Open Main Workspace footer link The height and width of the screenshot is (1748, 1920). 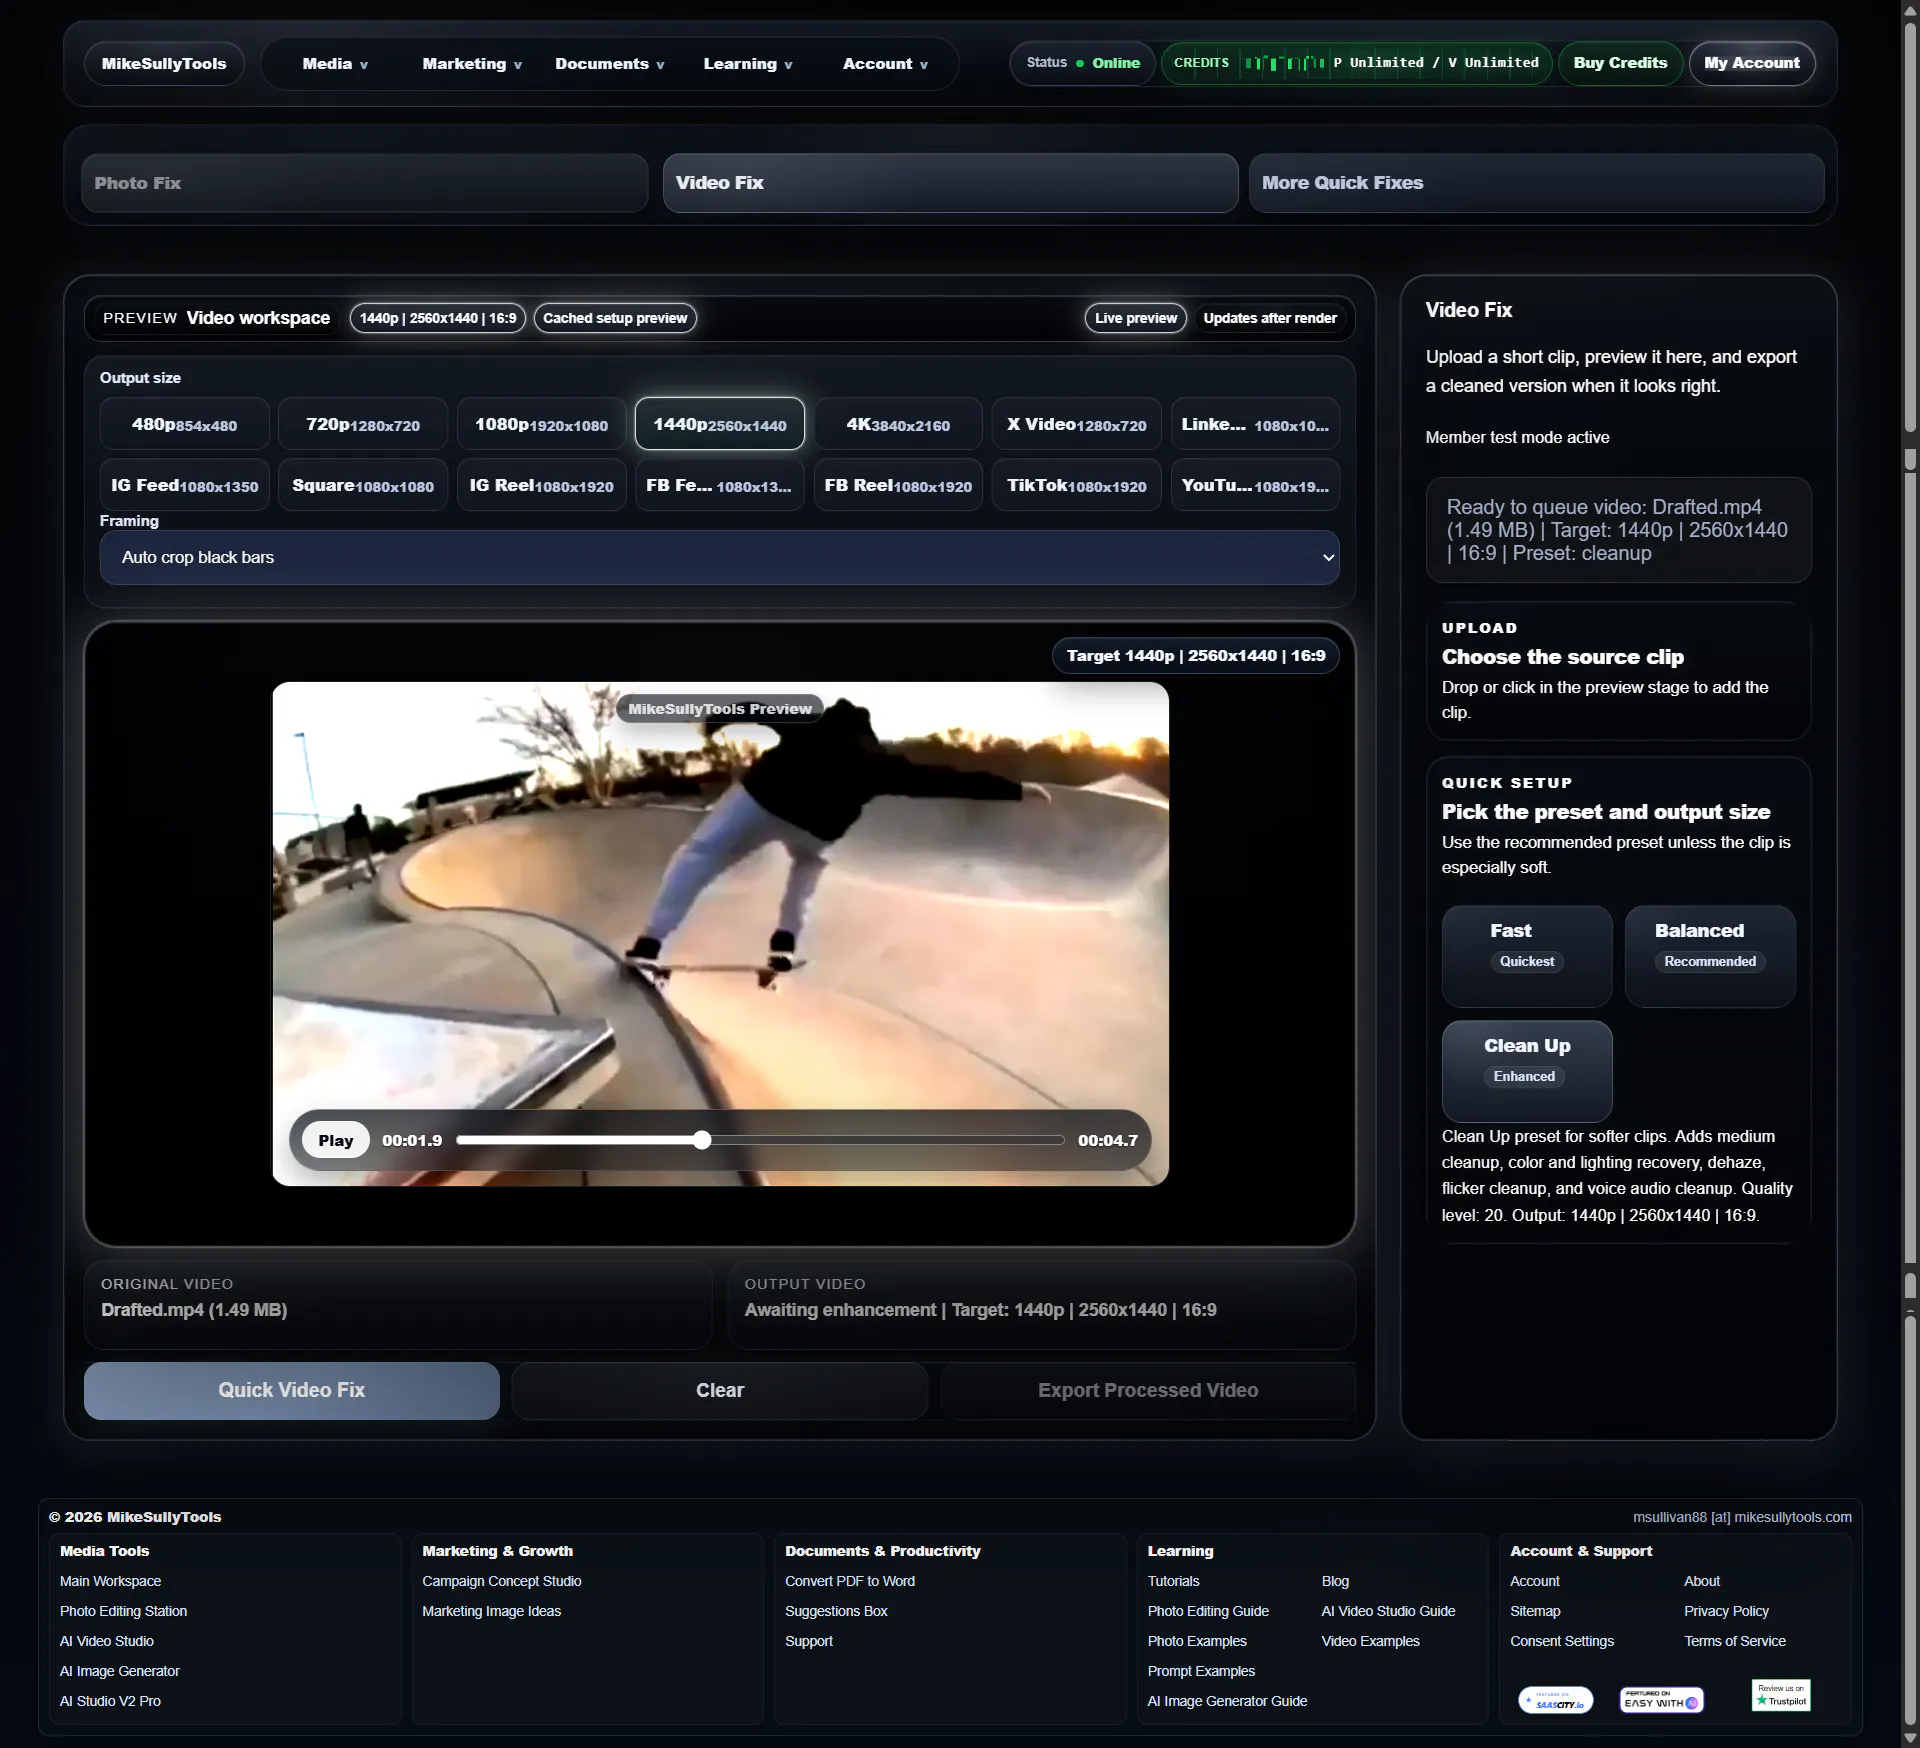pos(110,1581)
